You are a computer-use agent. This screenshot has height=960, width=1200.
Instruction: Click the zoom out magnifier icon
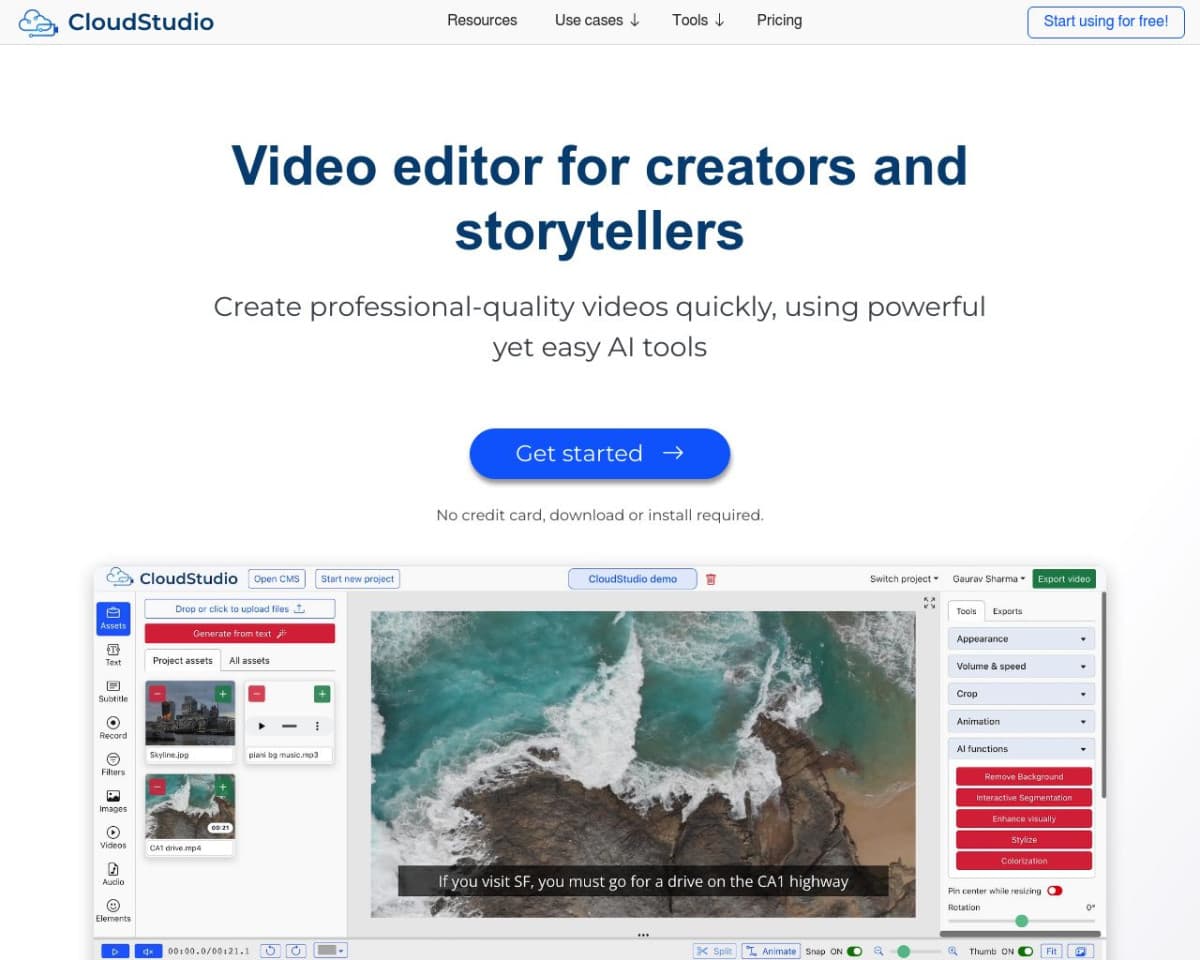(879, 951)
